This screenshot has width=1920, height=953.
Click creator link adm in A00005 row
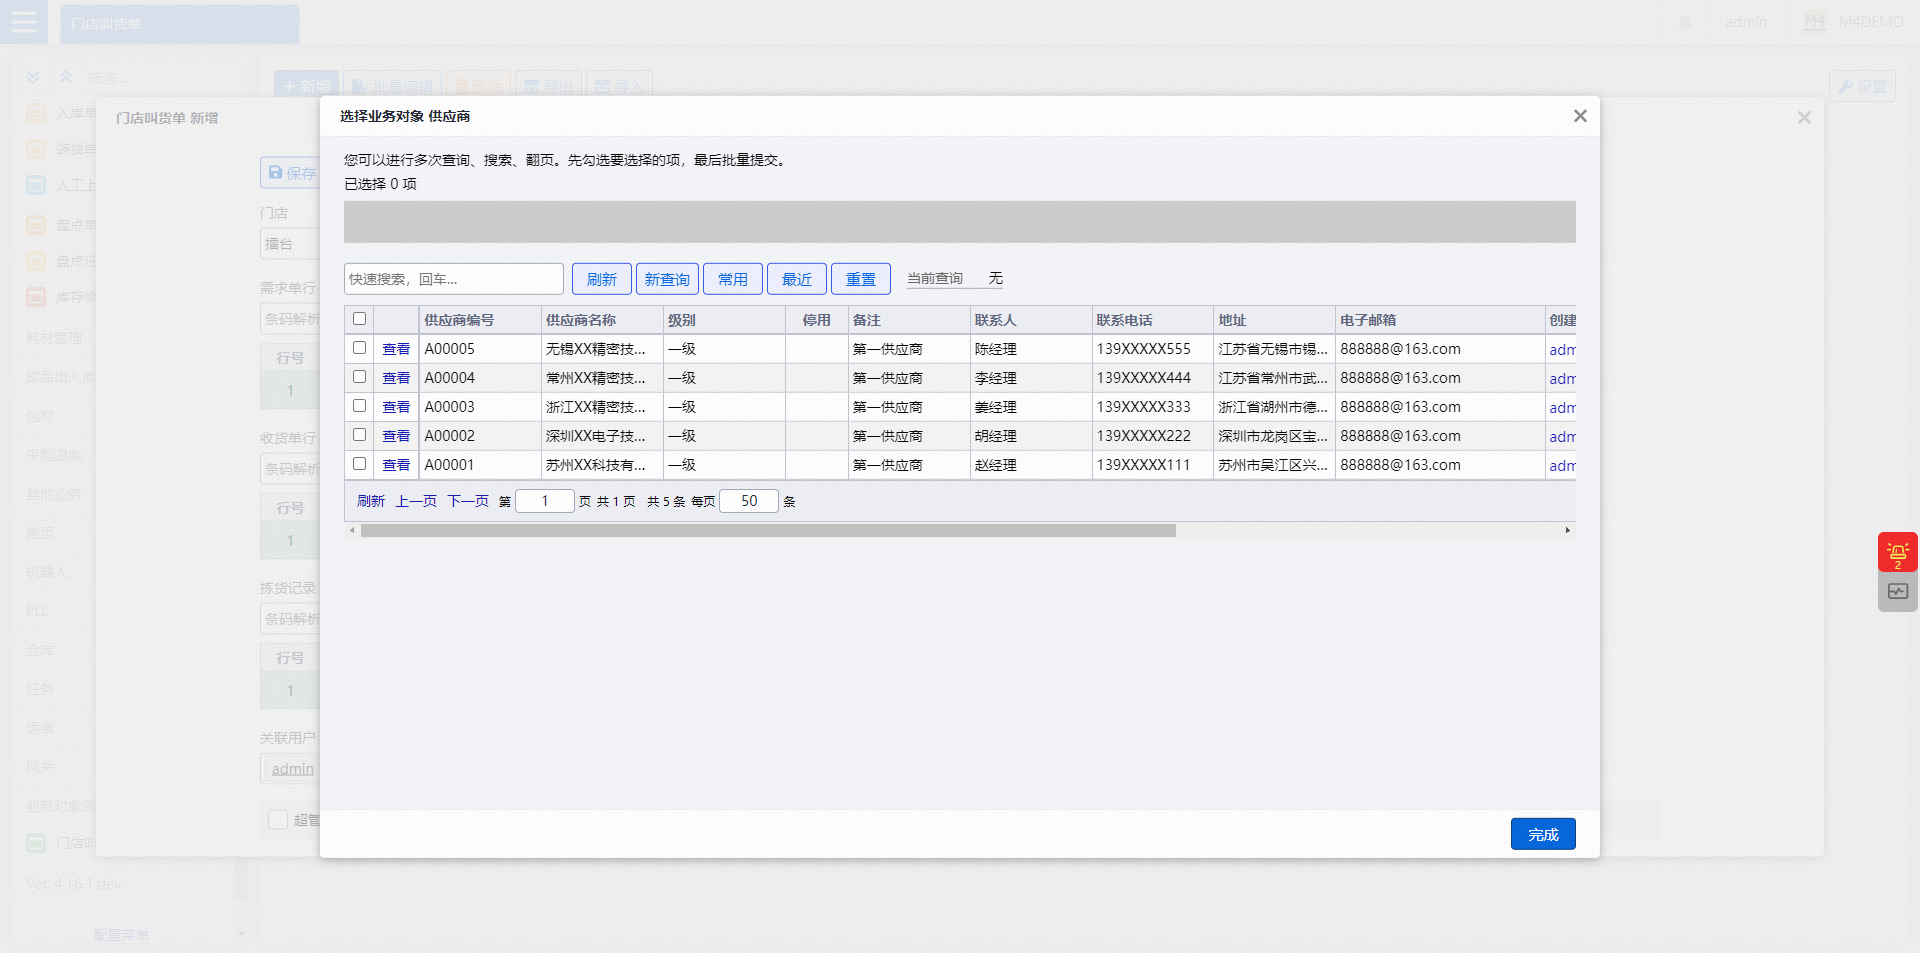(x=1562, y=350)
